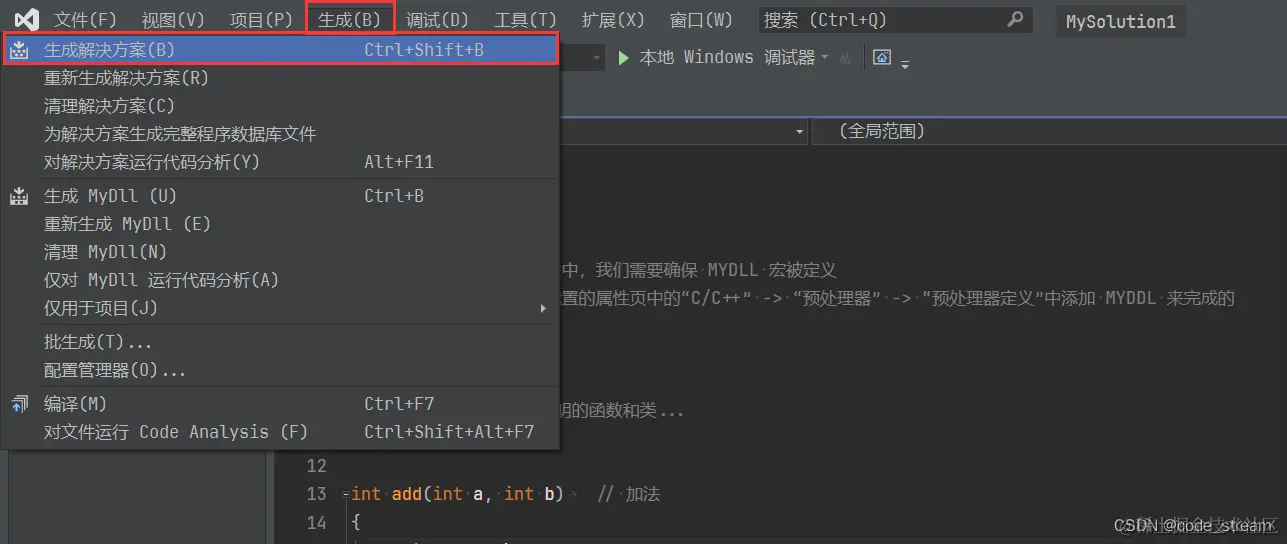The height and width of the screenshot is (544, 1287).
Task: Open 配置管理器(O)...
Action: pos(280,370)
